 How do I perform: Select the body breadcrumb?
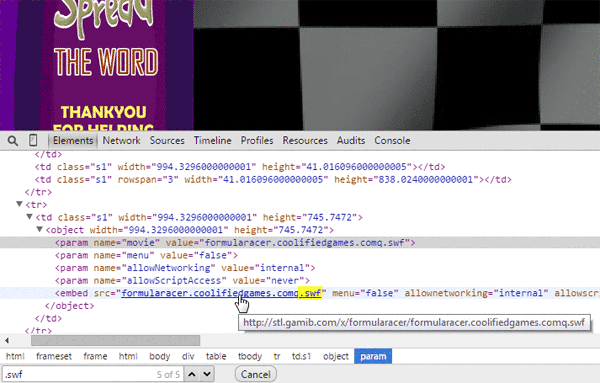(x=160, y=356)
